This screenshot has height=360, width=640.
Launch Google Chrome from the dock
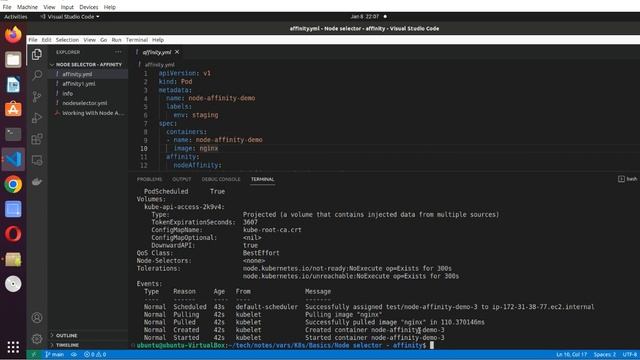tap(13, 184)
